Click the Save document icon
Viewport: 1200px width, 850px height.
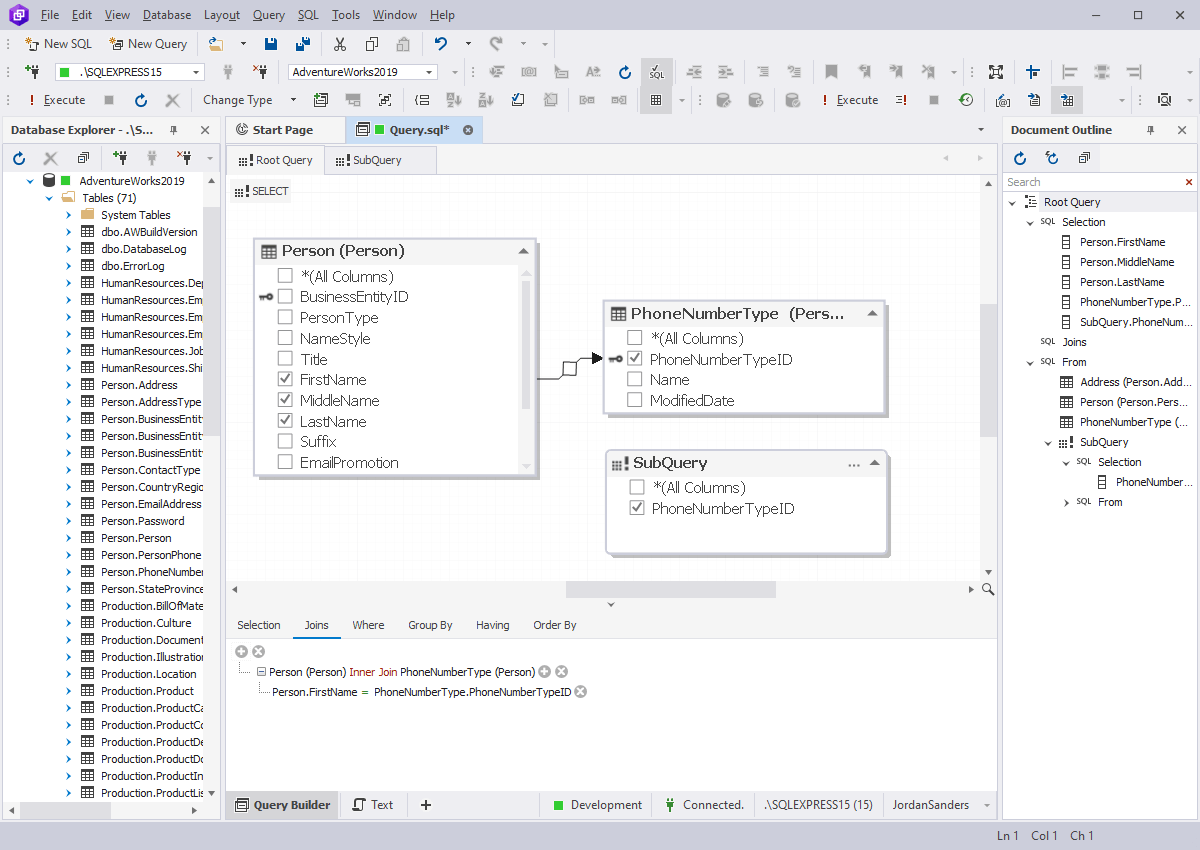(271, 44)
